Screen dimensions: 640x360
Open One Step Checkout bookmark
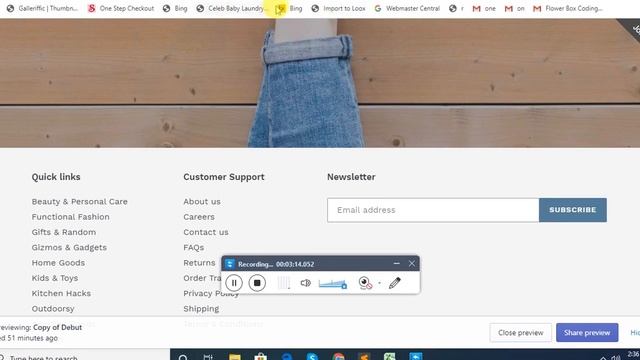click(x=121, y=8)
